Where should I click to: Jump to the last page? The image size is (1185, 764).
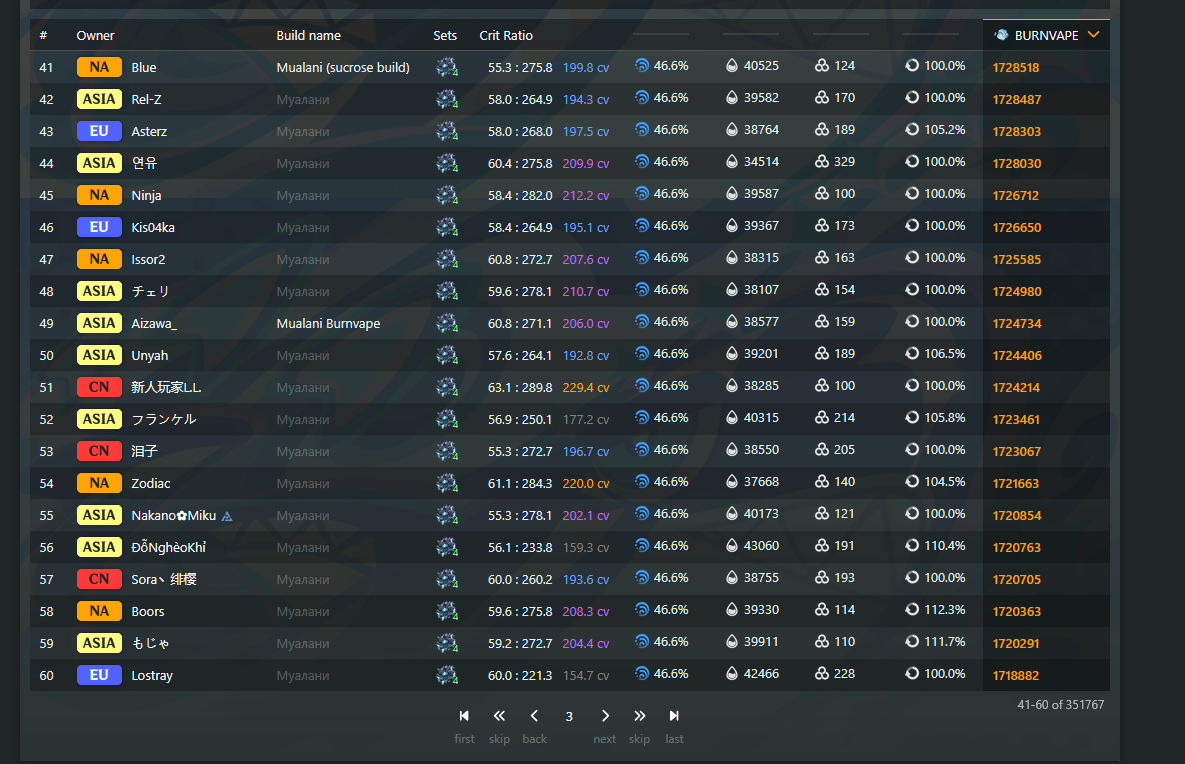(674, 716)
